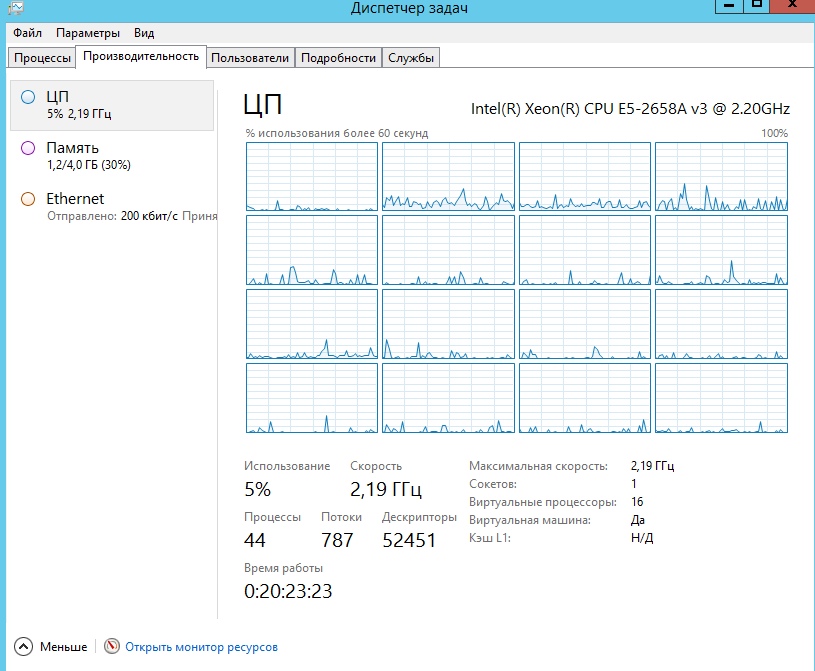The width and height of the screenshot is (815, 671).
Task: Click the purple Память circle icon
Action: click(x=28, y=148)
